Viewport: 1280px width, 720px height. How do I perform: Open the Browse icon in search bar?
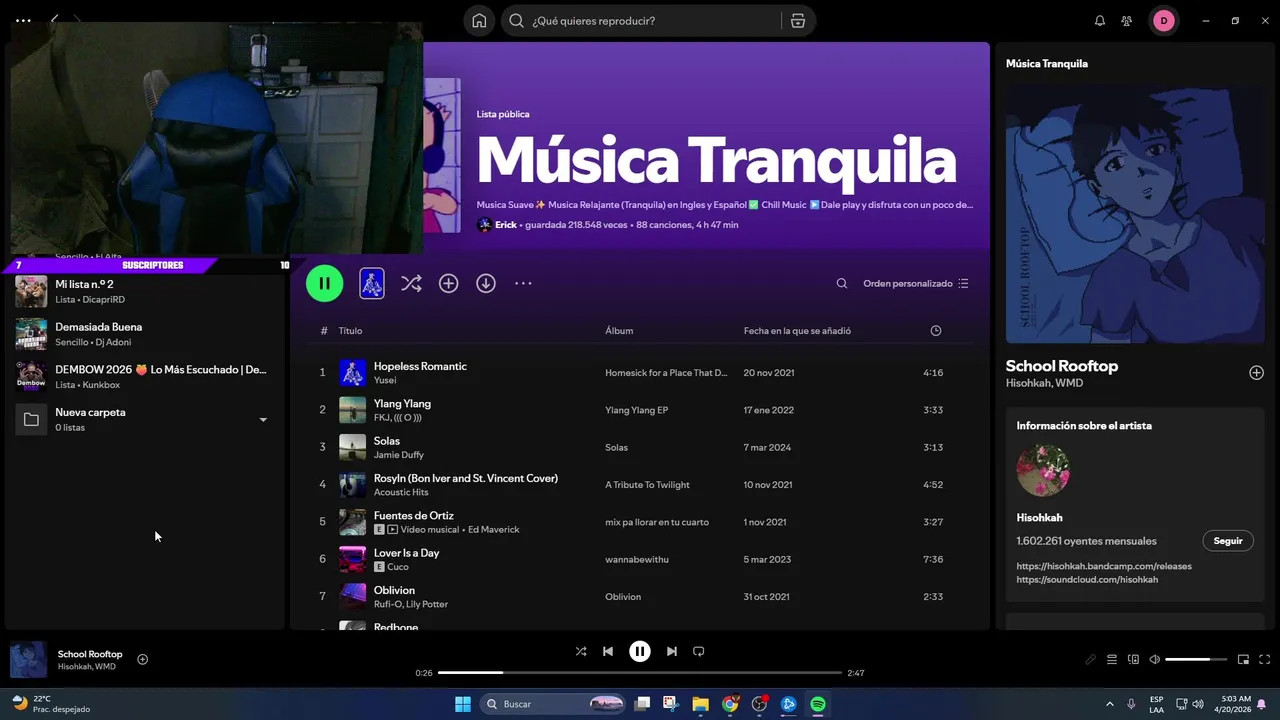797,21
